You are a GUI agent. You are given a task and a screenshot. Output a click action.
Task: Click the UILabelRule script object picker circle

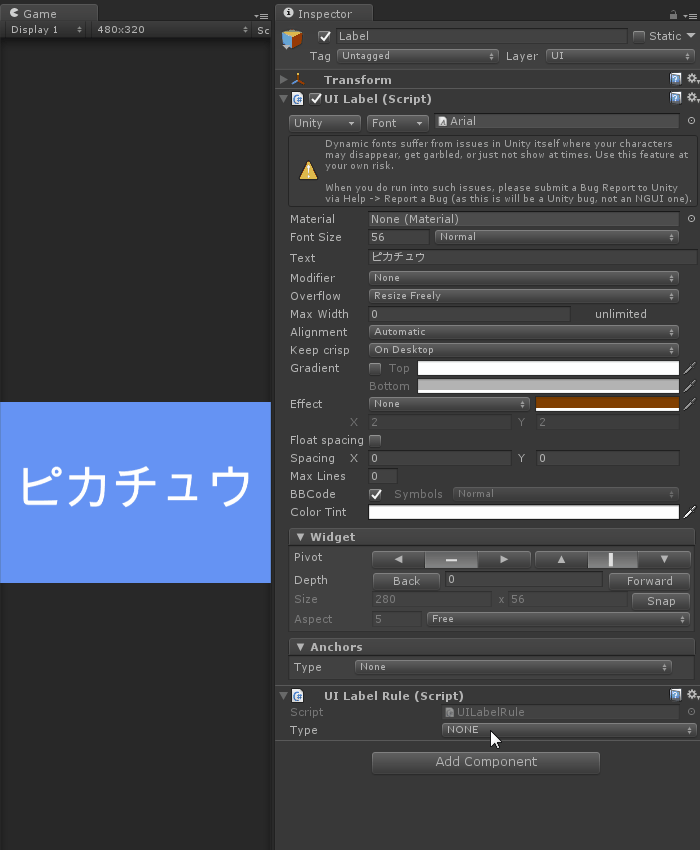coord(691,712)
